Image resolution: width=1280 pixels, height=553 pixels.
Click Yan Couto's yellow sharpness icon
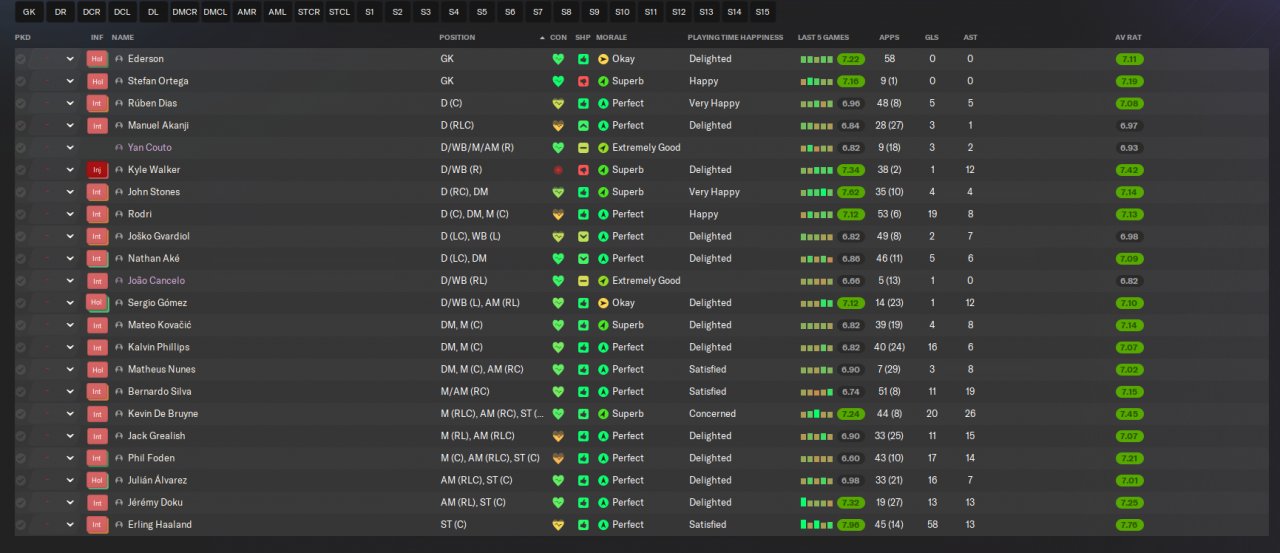(583, 148)
